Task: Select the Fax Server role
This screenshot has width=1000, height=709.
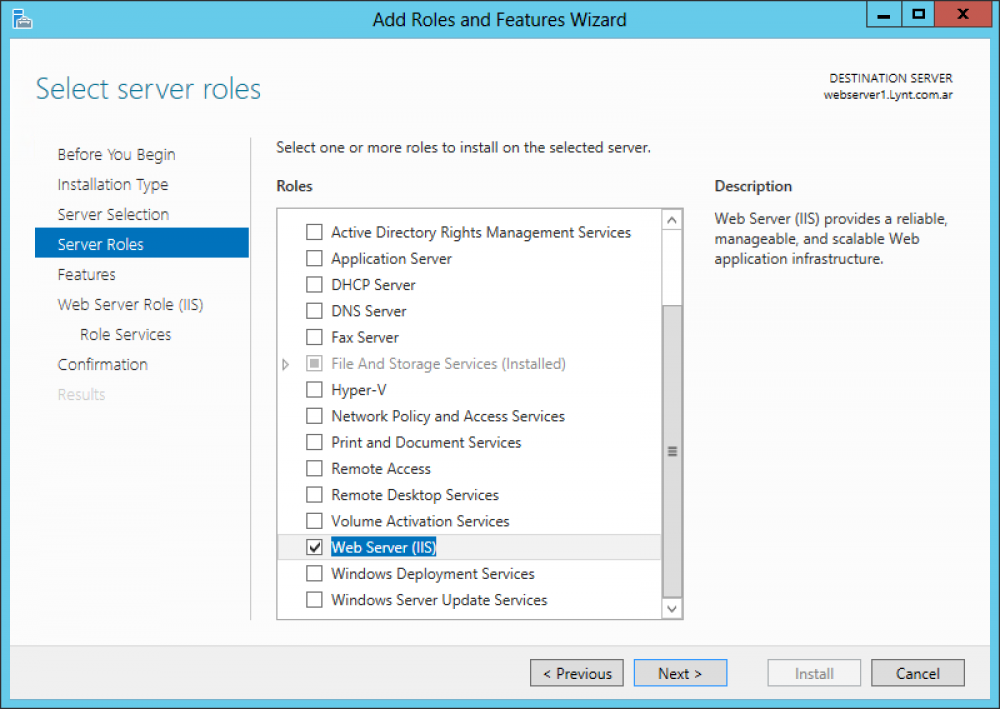Action: (x=314, y=337)
